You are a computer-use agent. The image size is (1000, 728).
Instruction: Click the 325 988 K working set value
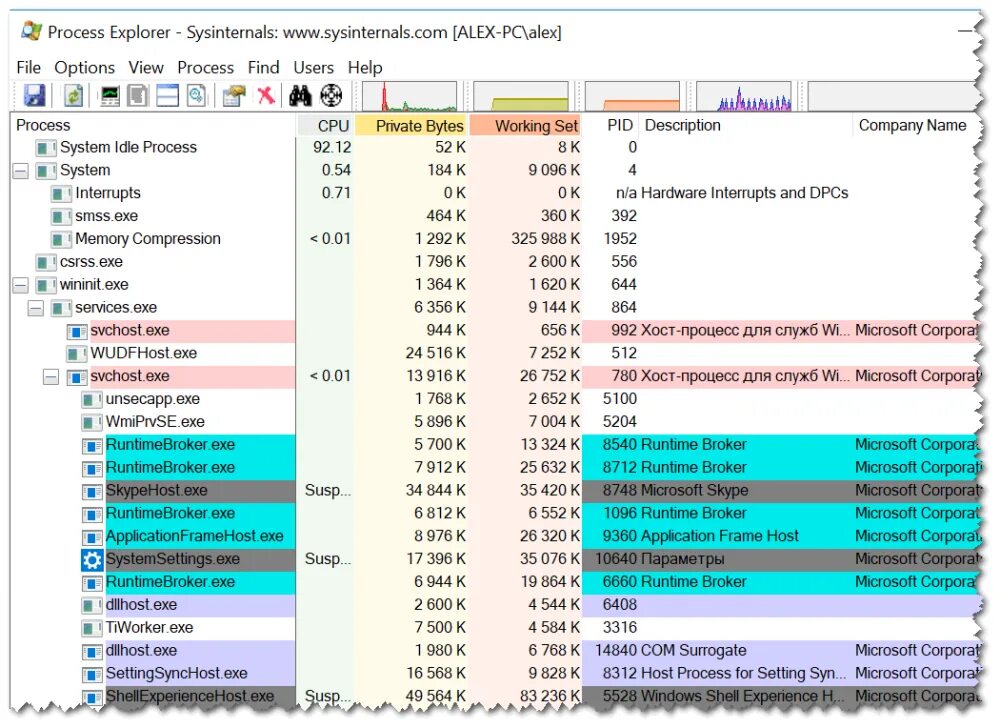545,240
